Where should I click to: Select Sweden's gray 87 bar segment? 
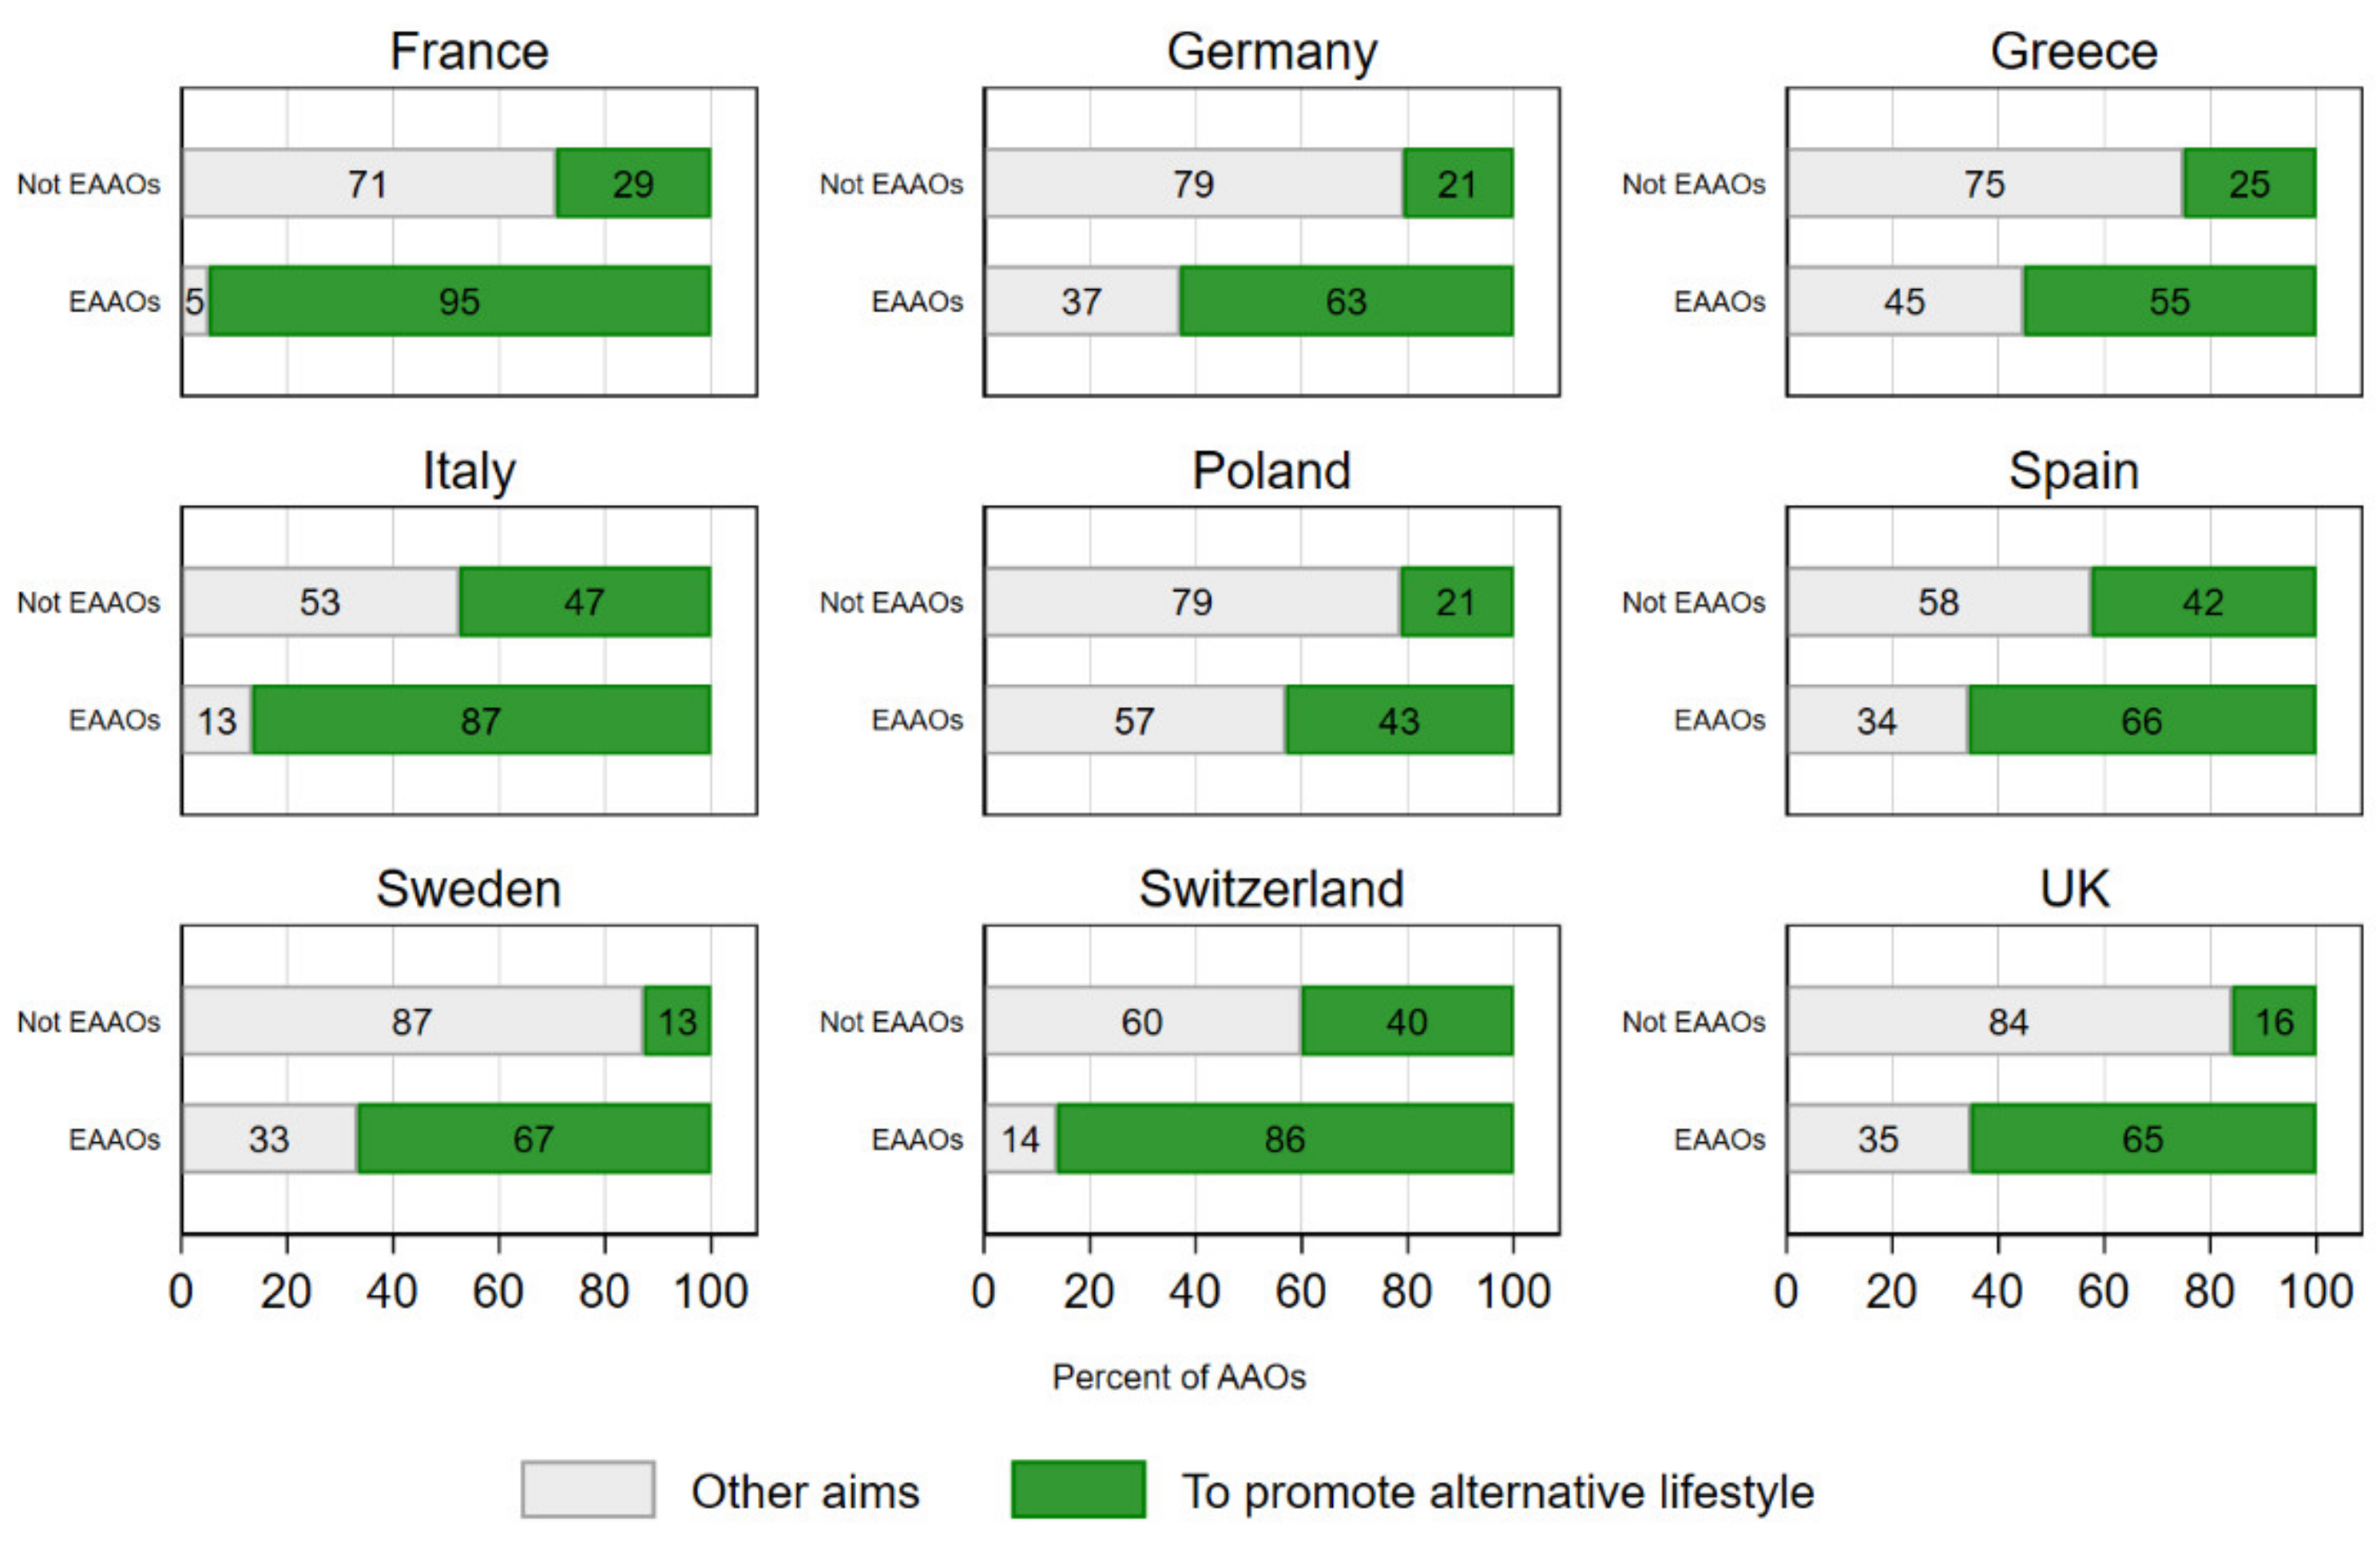pyautogui.click(x=411, y=1021)
